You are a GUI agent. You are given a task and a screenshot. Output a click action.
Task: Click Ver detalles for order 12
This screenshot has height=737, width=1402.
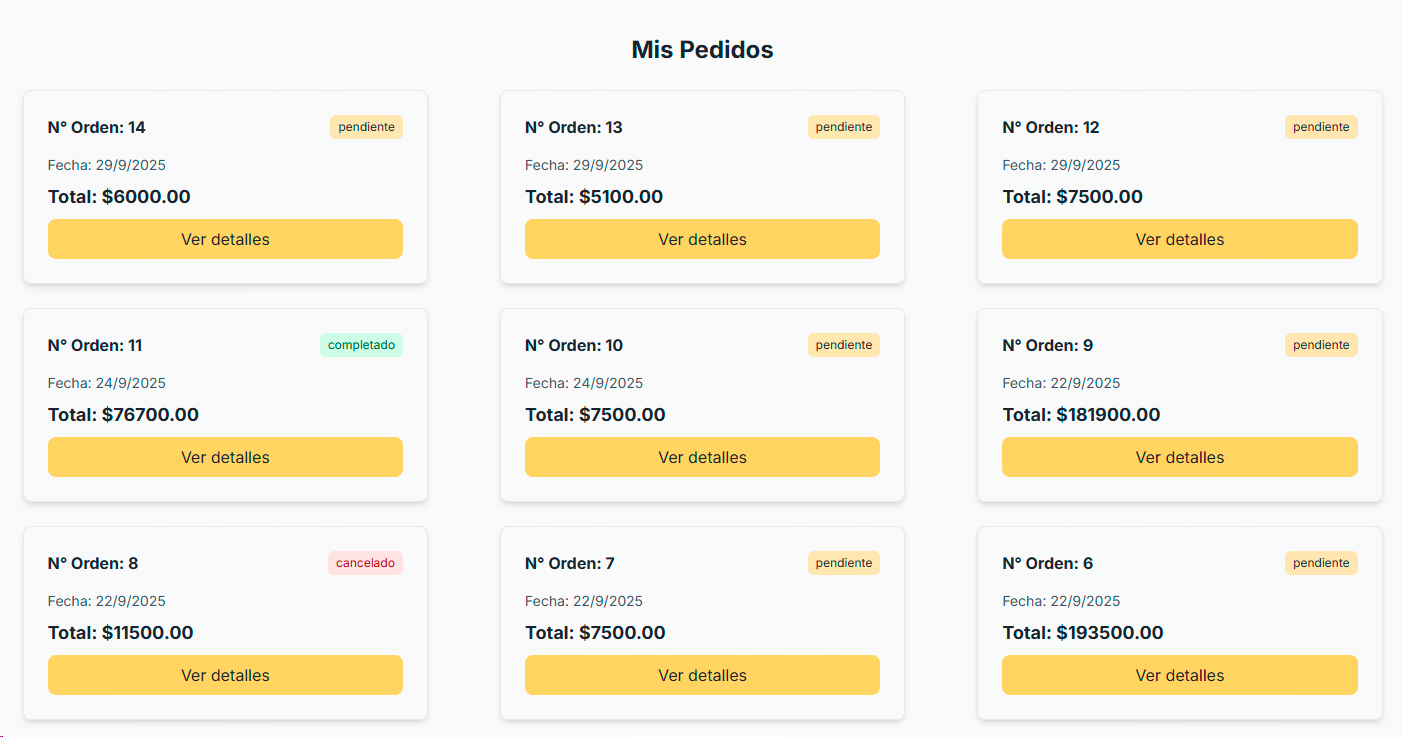click(1180, 239)
